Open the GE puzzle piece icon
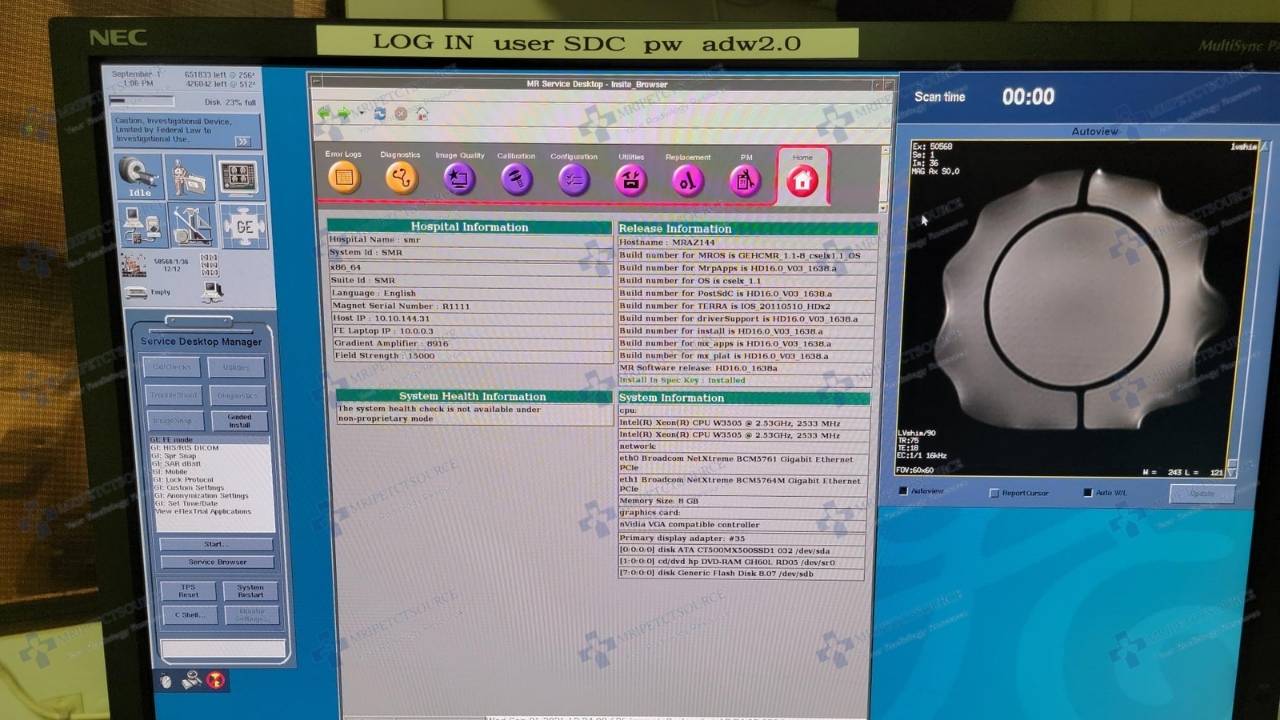 click(244, 226)
